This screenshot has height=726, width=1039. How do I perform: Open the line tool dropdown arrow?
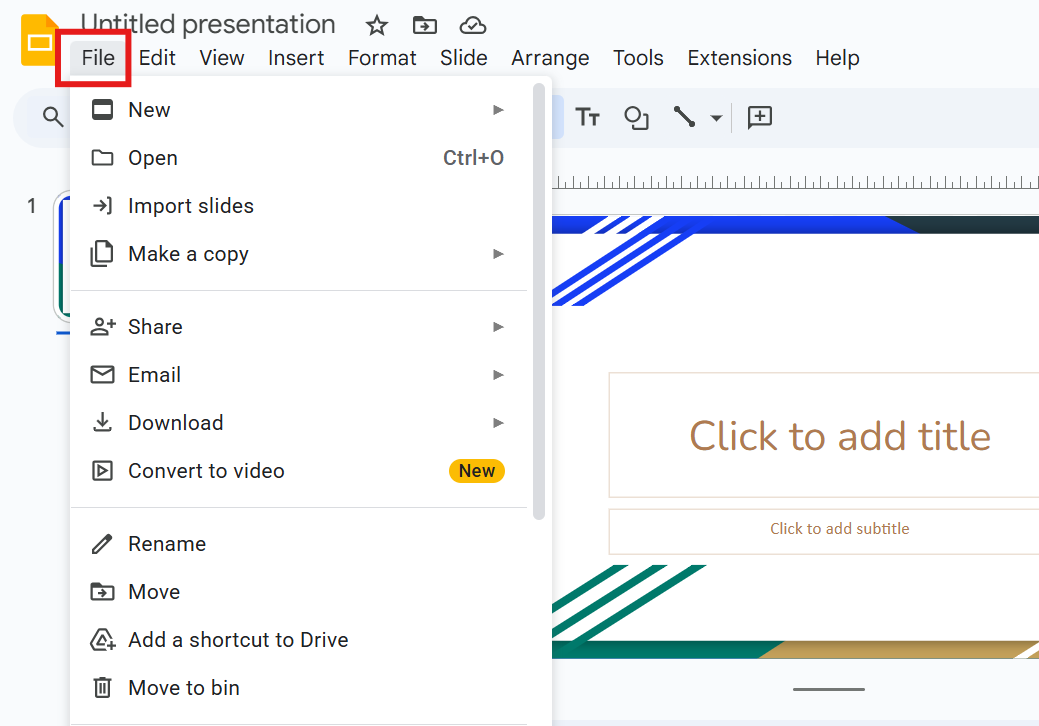pyautogui.click(x=716, y=119)
